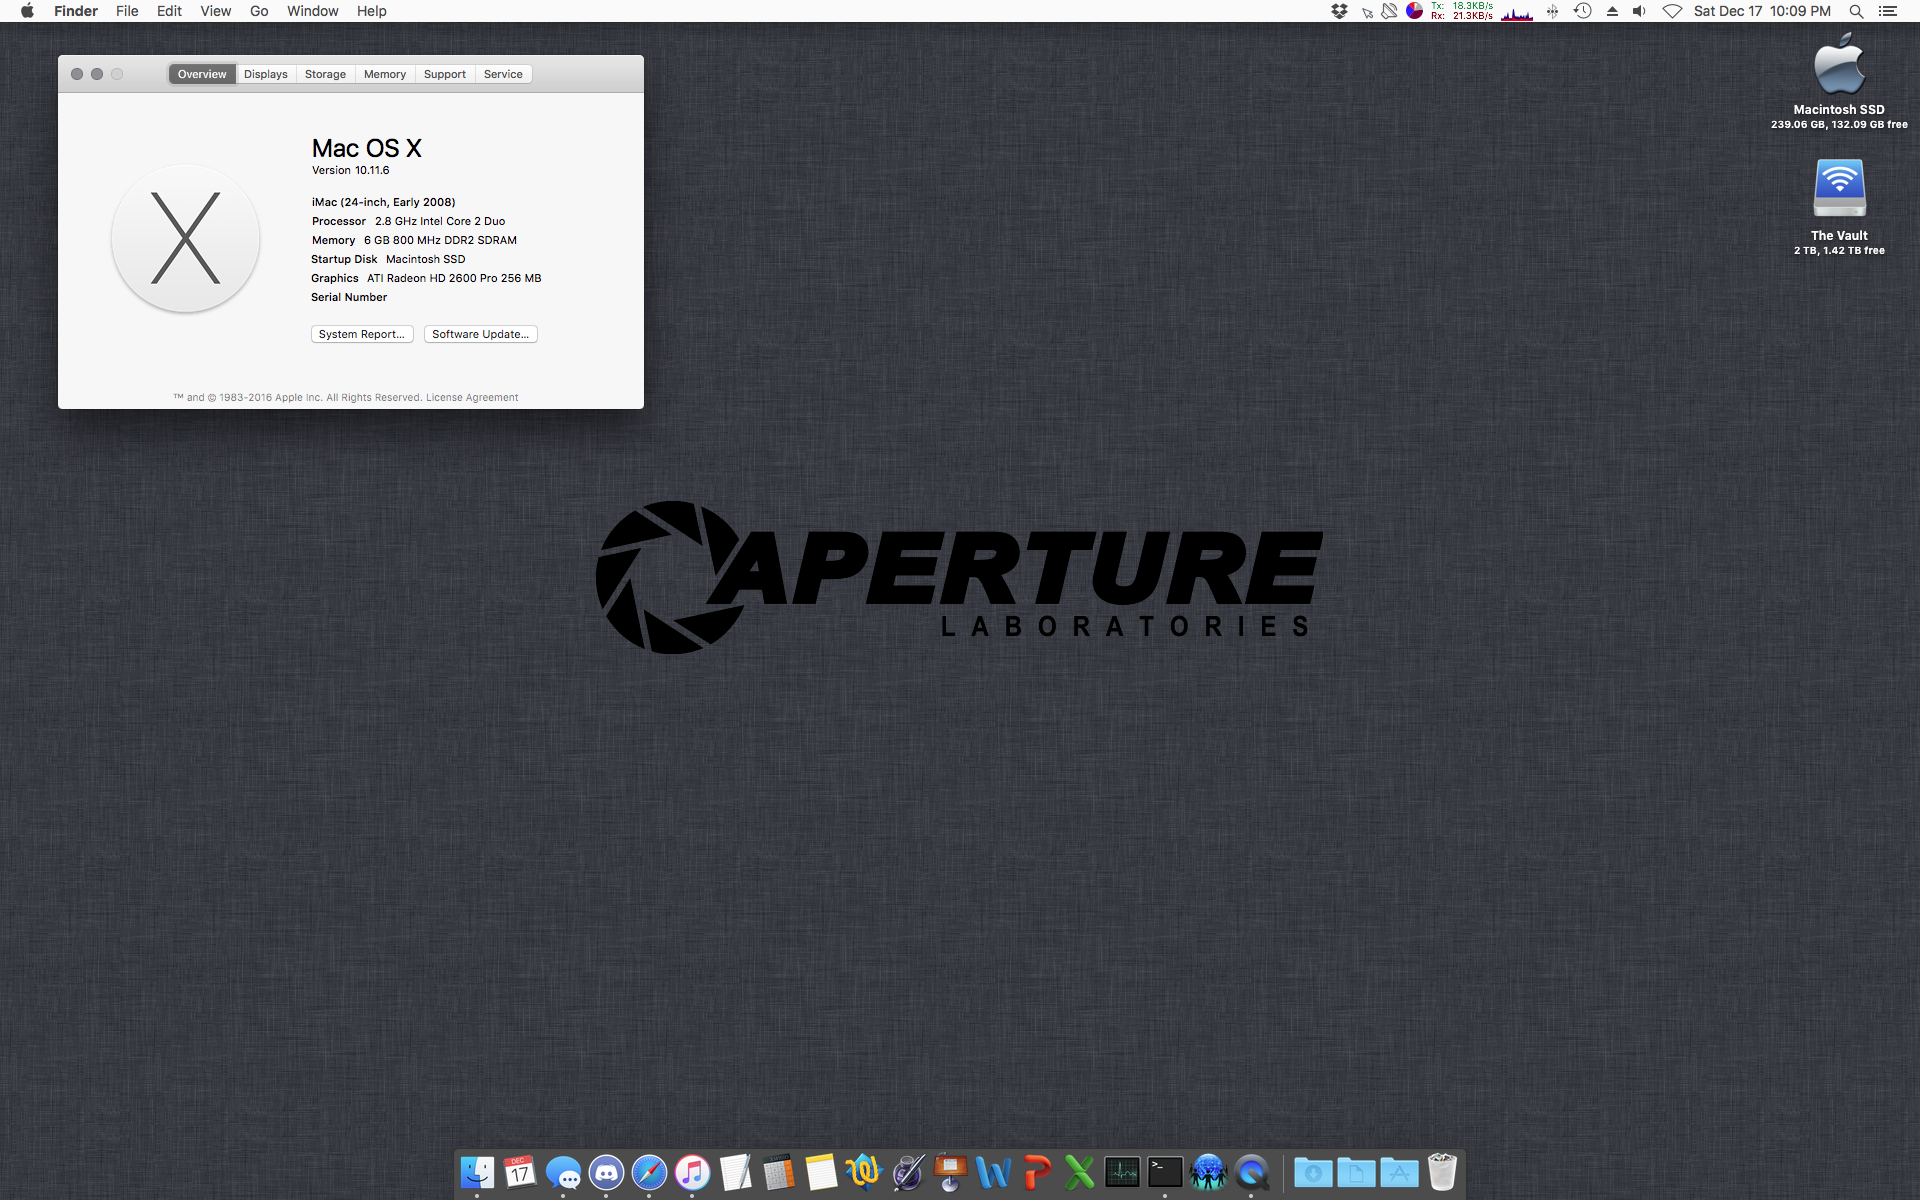
Task: Open the Downloads folder stack in Dock
Action: (x=1313, y=1172)
